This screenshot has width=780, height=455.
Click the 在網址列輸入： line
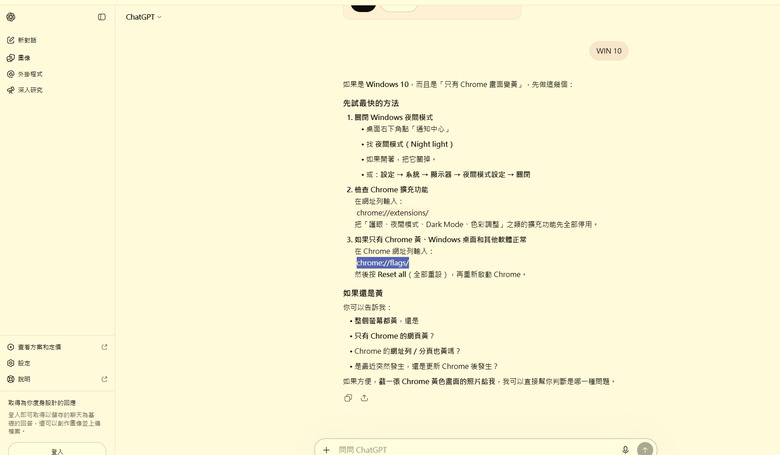coord(379,201)
